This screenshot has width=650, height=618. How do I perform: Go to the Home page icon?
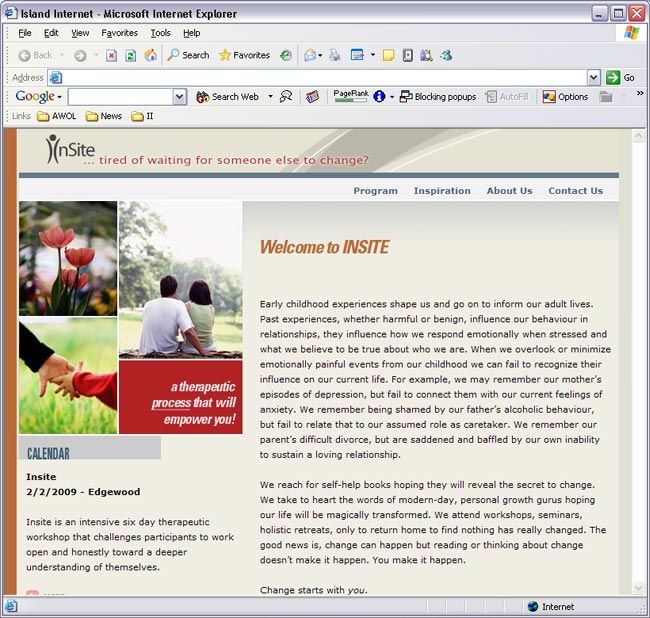pos(150,55)
